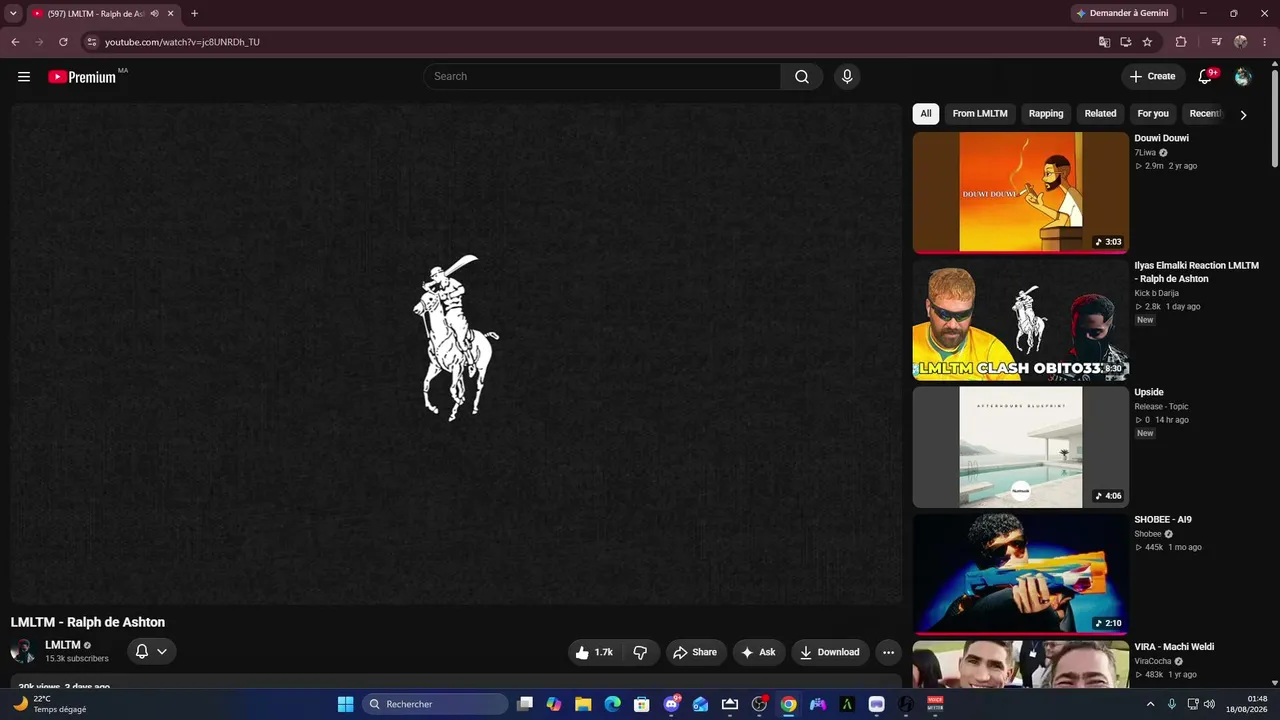Open Chrome media controls icon
Screen dimensions: 1280x720
tap(1216, 42)
